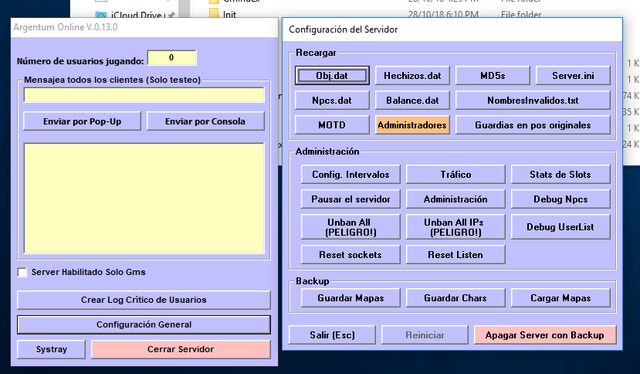Click Salir (Esc) button
Image resolution: width=640 pixels, height=374 pixels.
click(332, 335)
